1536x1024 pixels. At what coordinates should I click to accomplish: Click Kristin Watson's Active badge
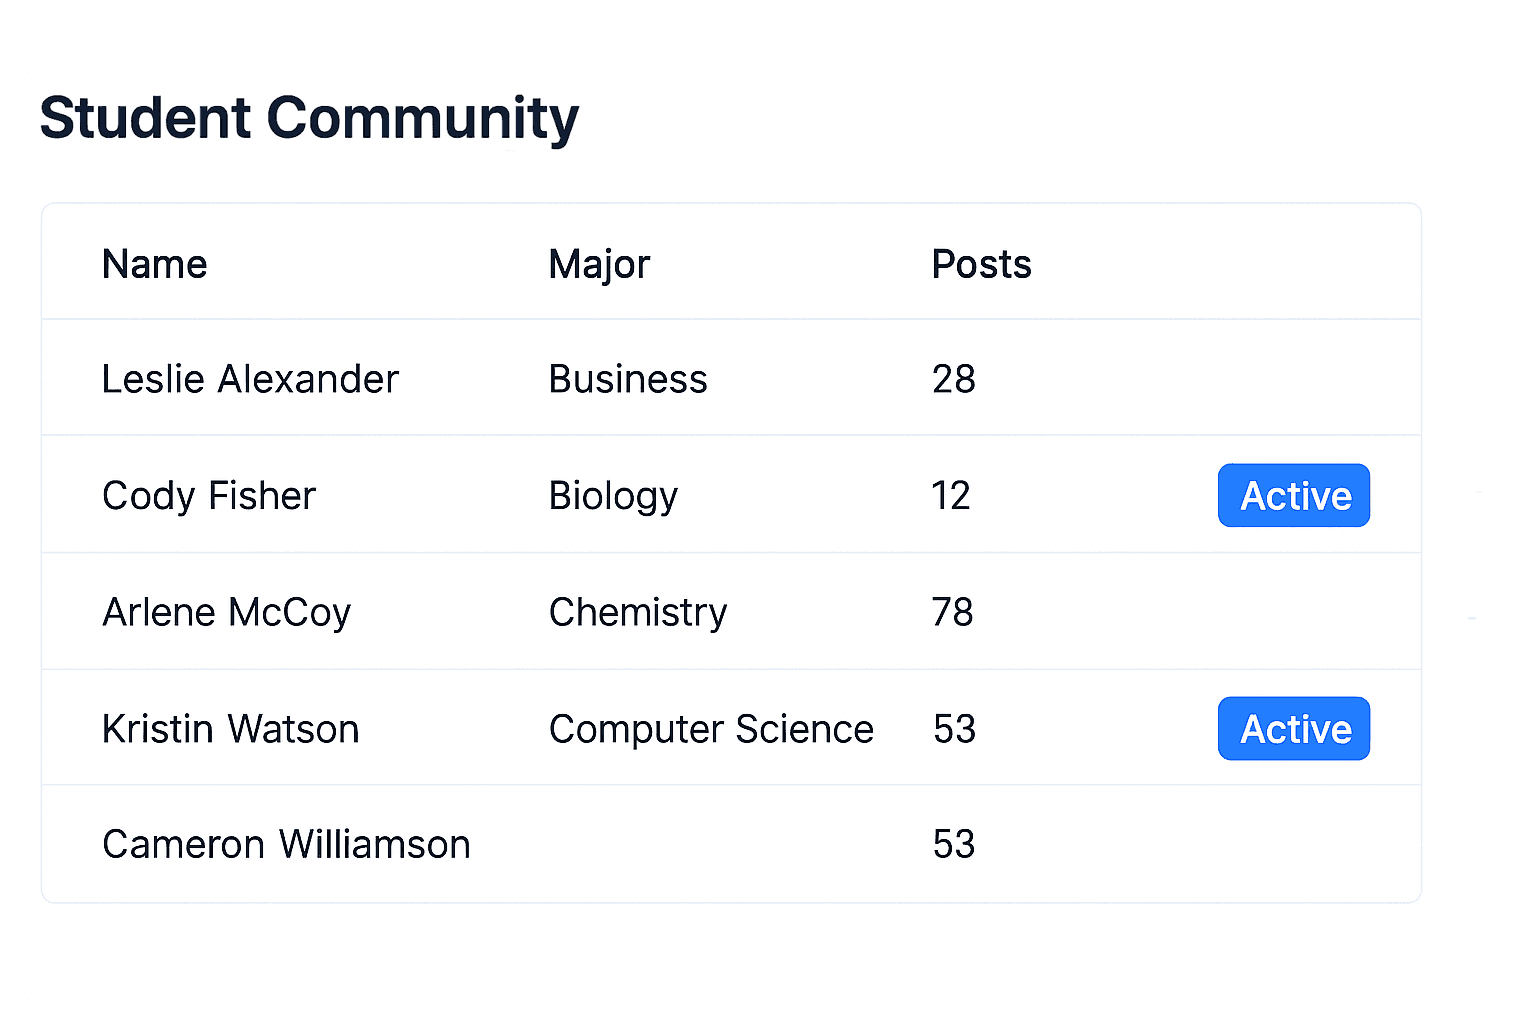coord(1294,729)
